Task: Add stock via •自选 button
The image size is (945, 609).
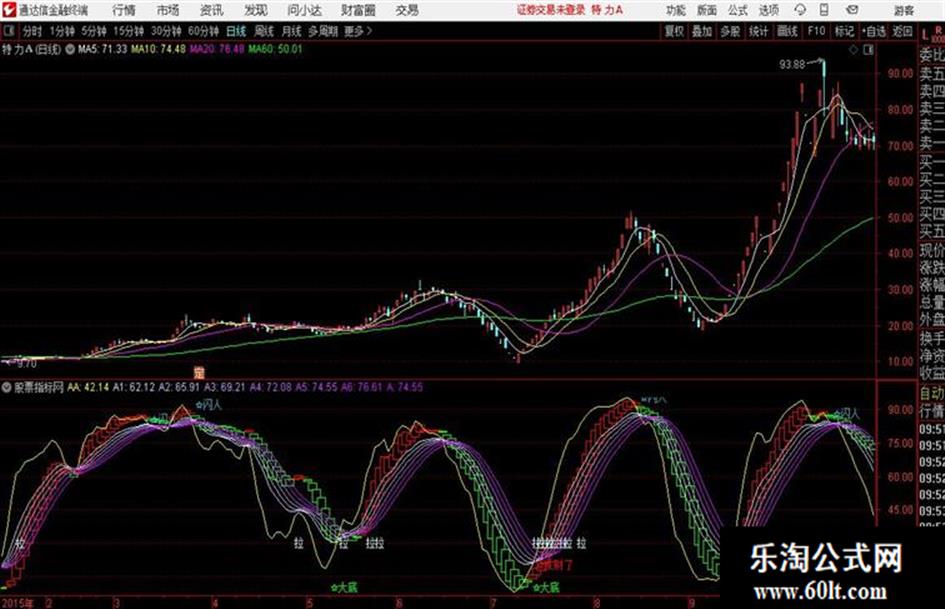Action: click(873, 31)
